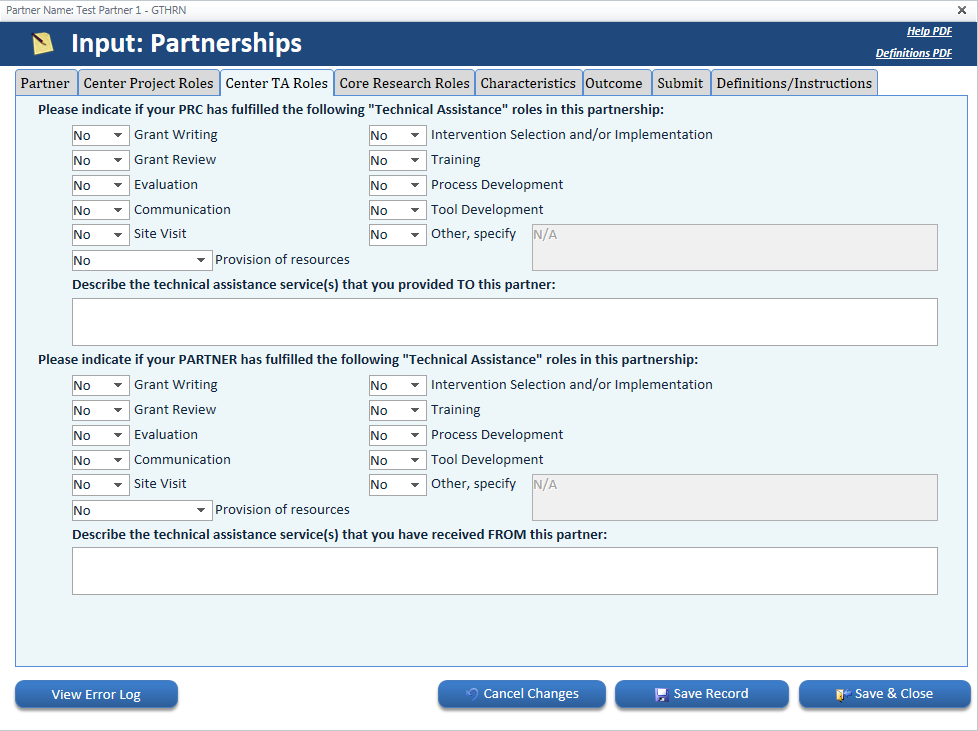Image resolution: width=978 pixels, height=731 pixels.
Task: Go to the Characteristics tab
Action: tap(528, 83)
